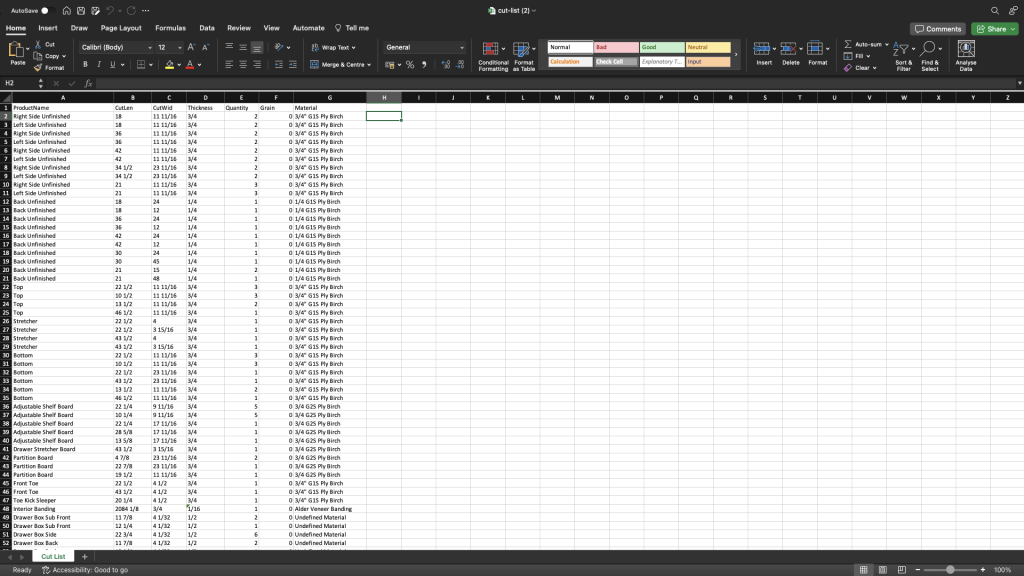1024x576 pixels.
Task: Switch to the Formulas ribbon tab
Action: pos(171,28)
